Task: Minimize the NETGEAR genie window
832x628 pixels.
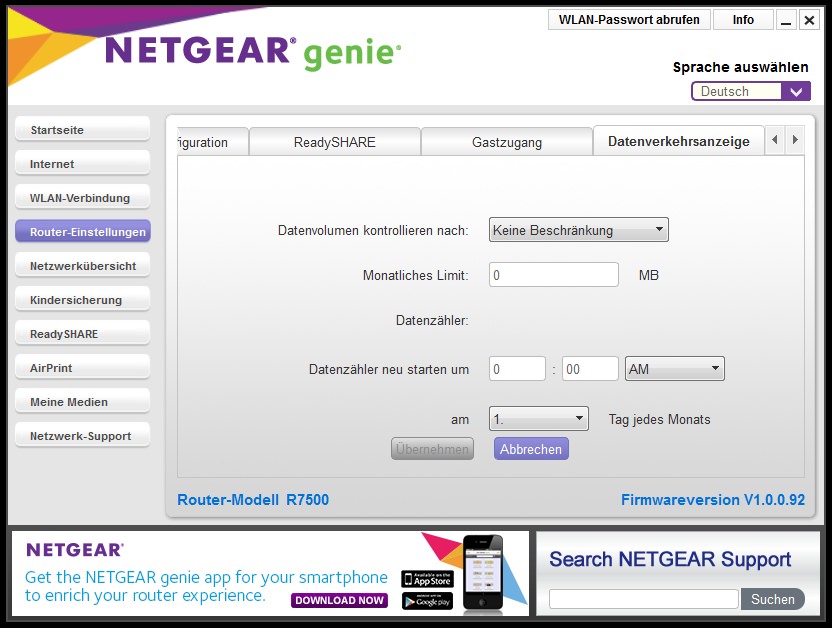Action: tap(786, 20)
